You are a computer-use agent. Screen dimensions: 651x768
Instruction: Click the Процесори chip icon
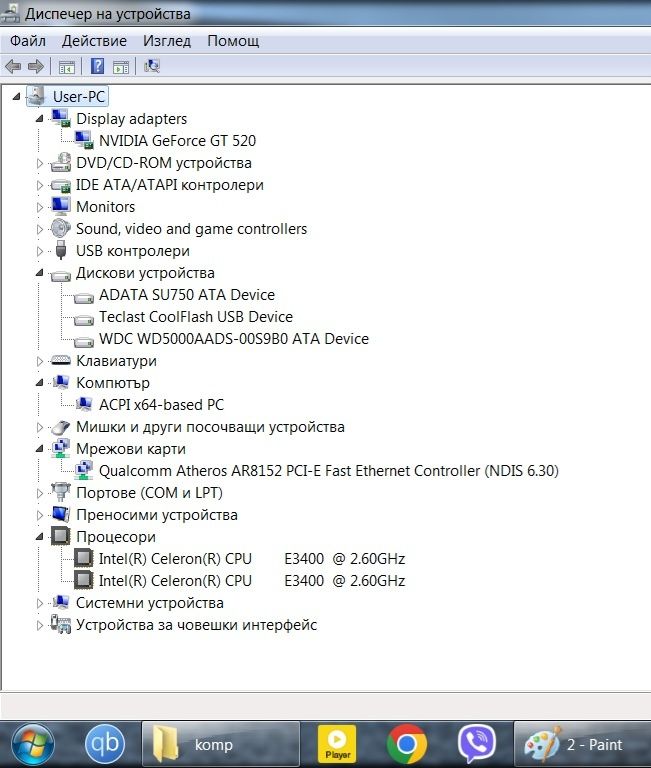[x=61, y=536]
